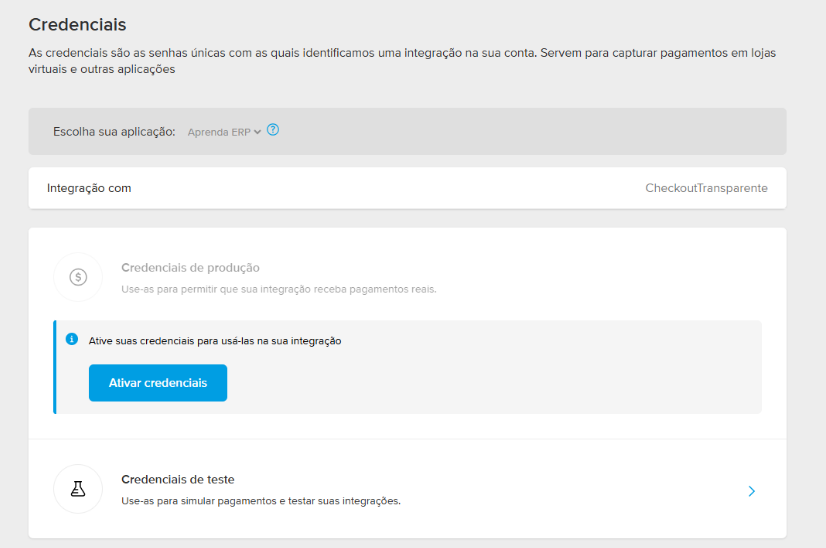
Task: Expand Credenciais de teste with the chevron
Action: (752, 491)
